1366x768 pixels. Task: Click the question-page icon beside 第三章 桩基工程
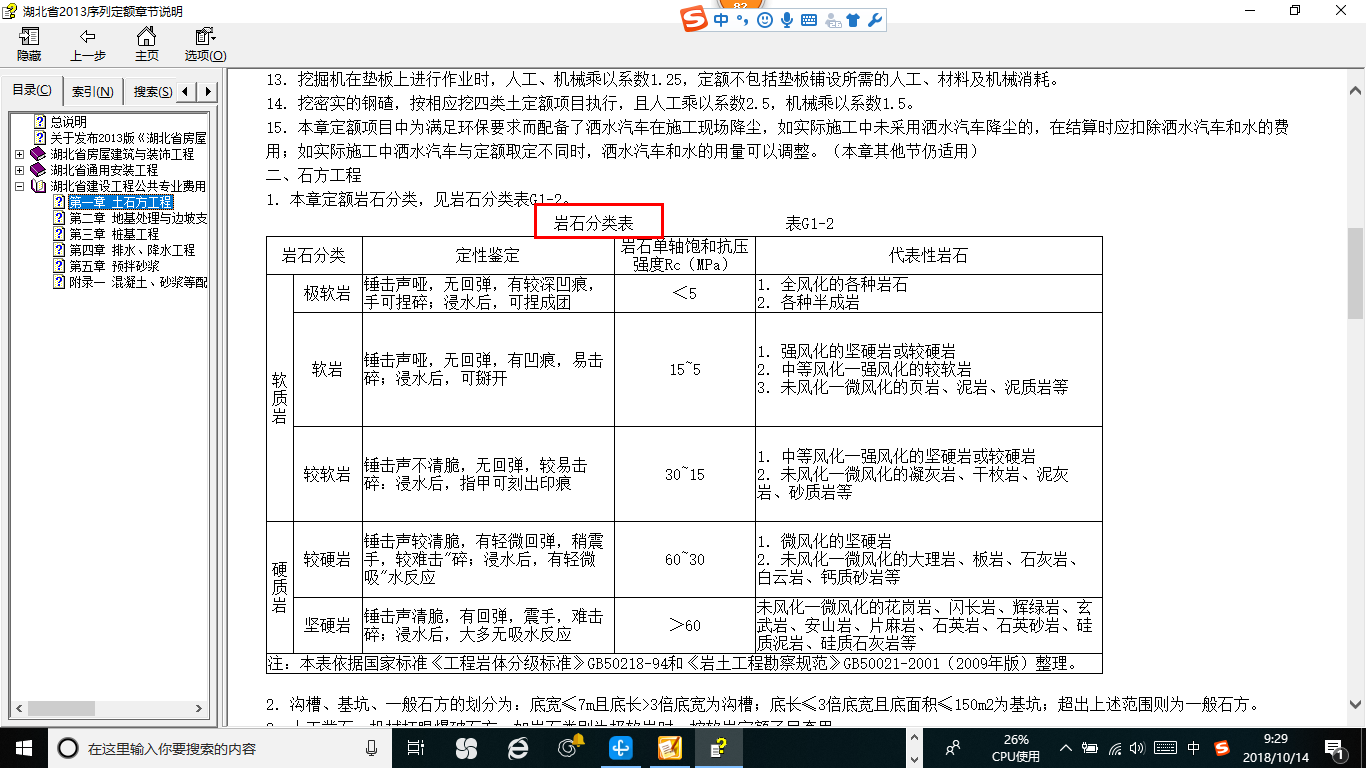(x=59, y=234)
